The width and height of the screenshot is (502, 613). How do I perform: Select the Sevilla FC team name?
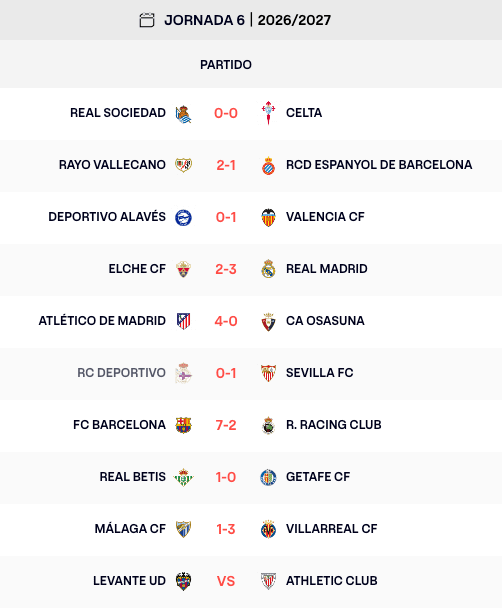click(319, 373)
